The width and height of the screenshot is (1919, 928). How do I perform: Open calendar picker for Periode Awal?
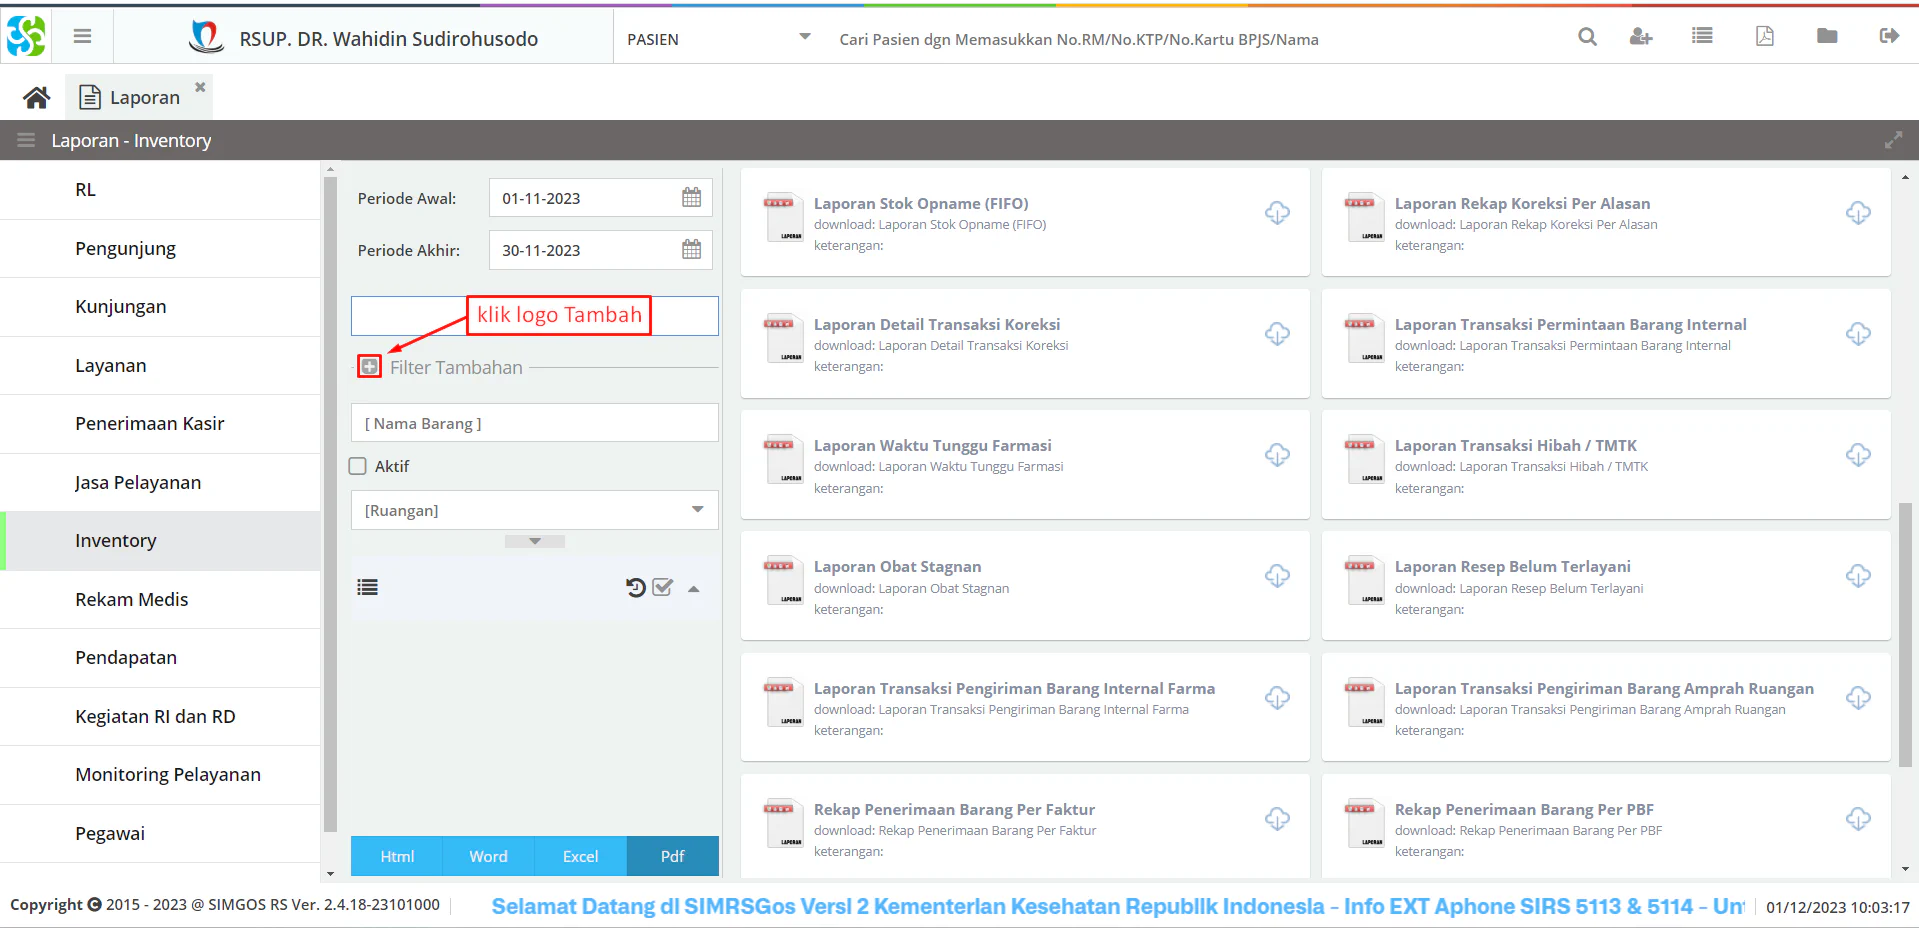tap(691, 197)
